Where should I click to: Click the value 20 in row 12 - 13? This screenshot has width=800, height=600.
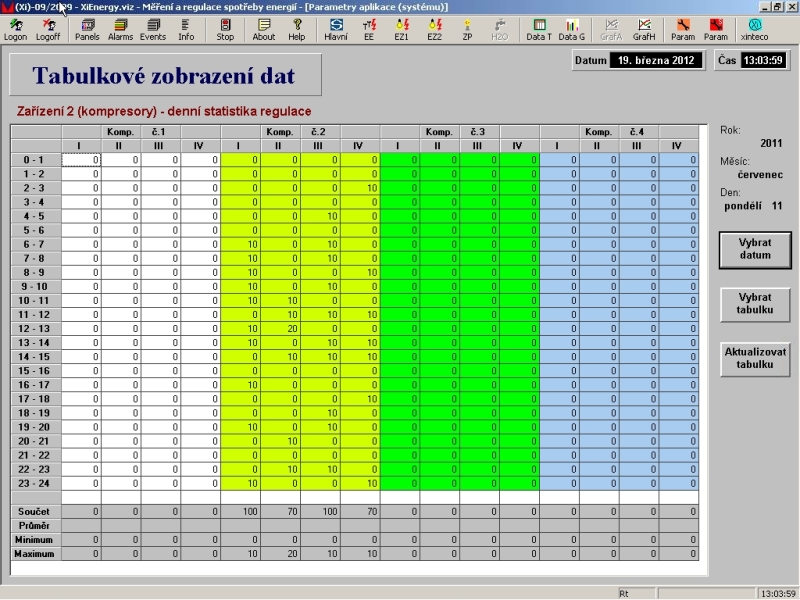[280, 329]
